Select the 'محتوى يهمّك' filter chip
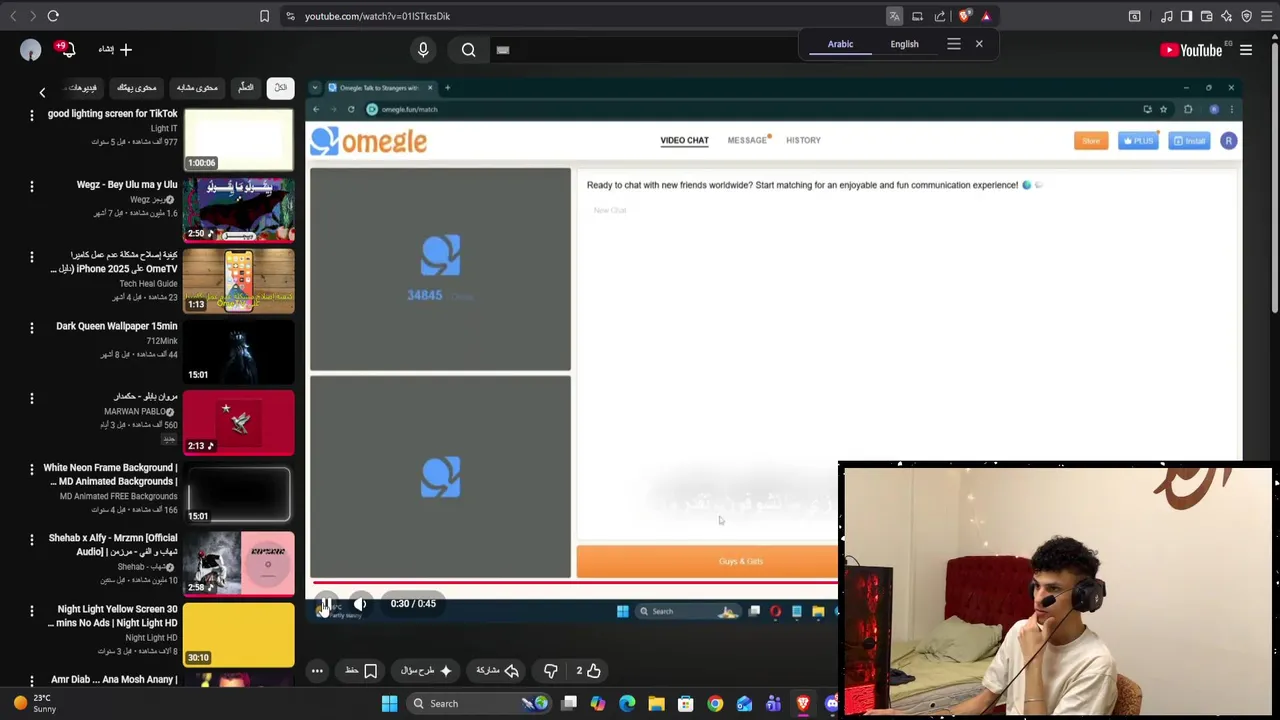Viewport: 1280px width, 720px height. (x=137, y=88)
